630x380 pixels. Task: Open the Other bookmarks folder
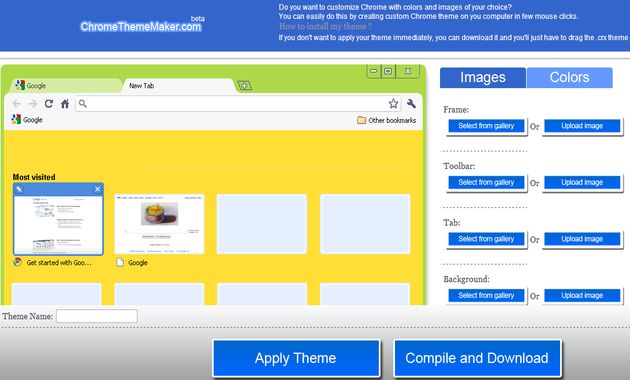(x=387, y=120)
